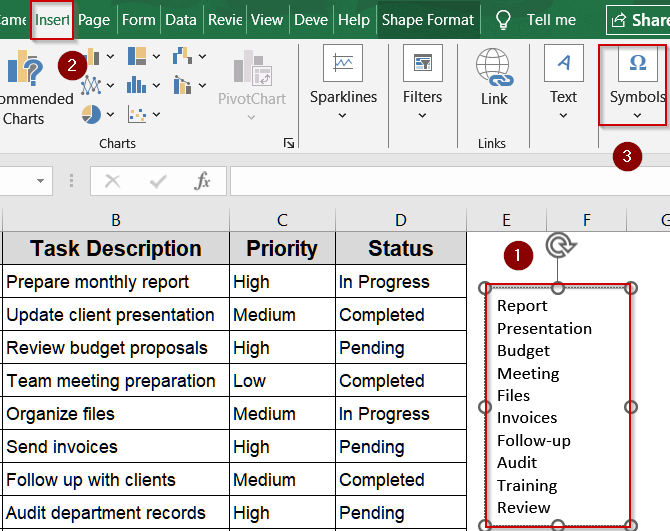Image resolution: width=670 pixels, height=531 pixels.
Task: Click 'Low' priority cell
Action: click(x=282, y=381)
